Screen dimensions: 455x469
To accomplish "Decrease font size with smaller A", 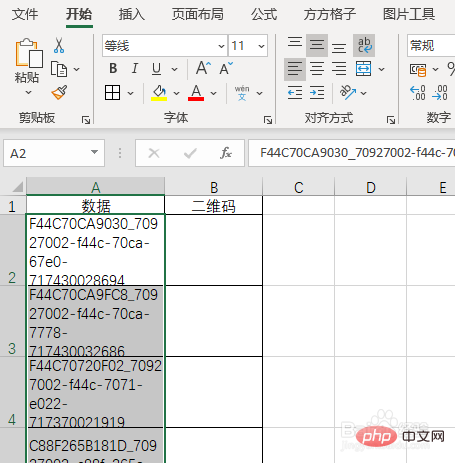I will [226, 68].
